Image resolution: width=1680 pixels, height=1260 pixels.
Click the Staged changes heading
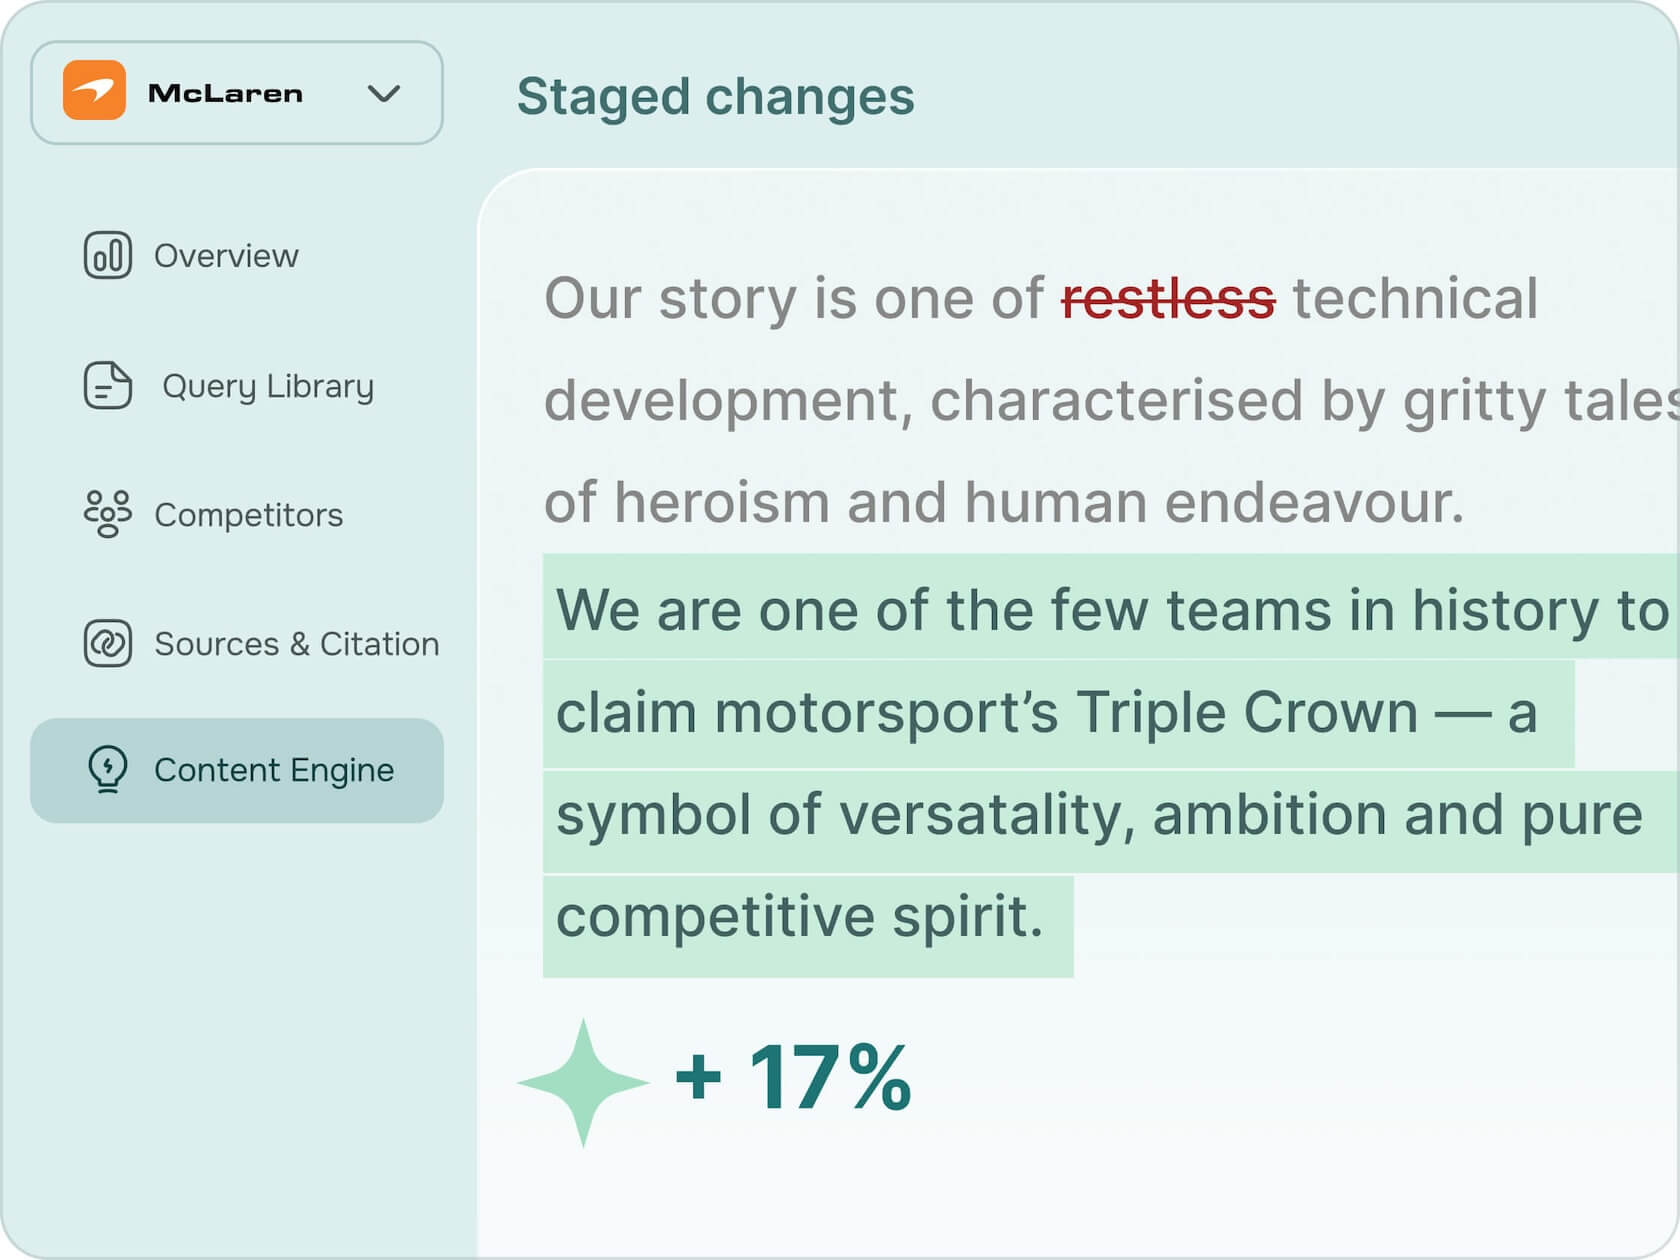pos(715,97)
